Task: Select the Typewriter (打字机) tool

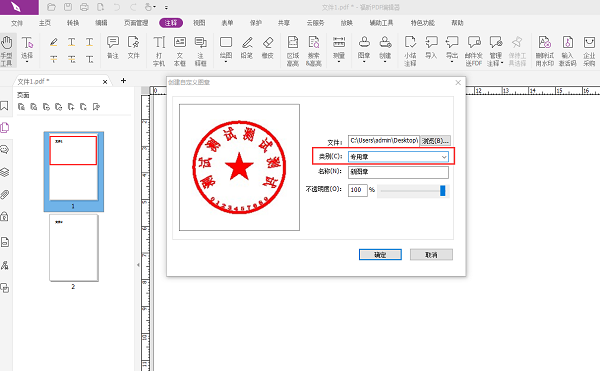Action: 159,51
